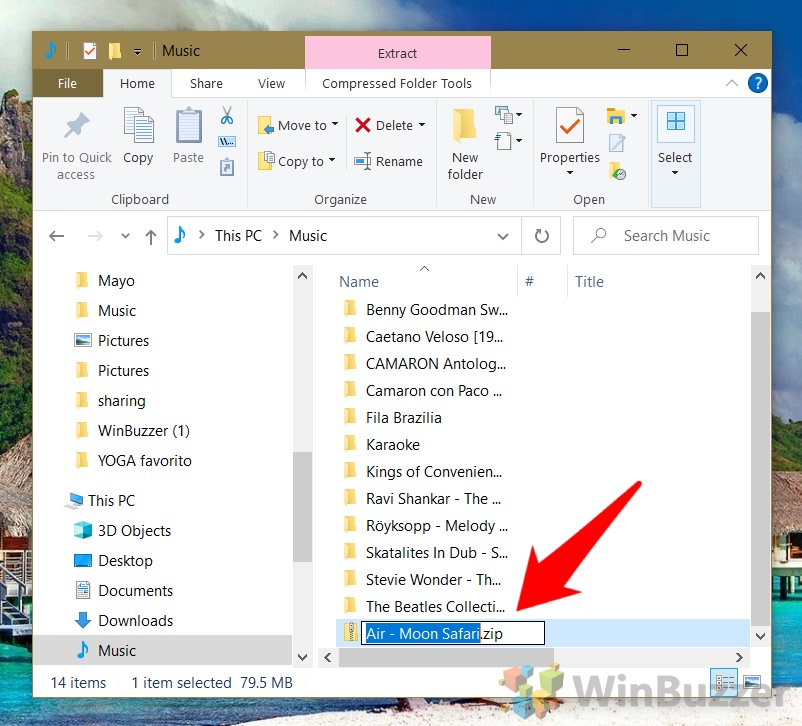This screenshot has width=802, height=726.
Task: Switch to the View tab
Action: click(270, 84)
